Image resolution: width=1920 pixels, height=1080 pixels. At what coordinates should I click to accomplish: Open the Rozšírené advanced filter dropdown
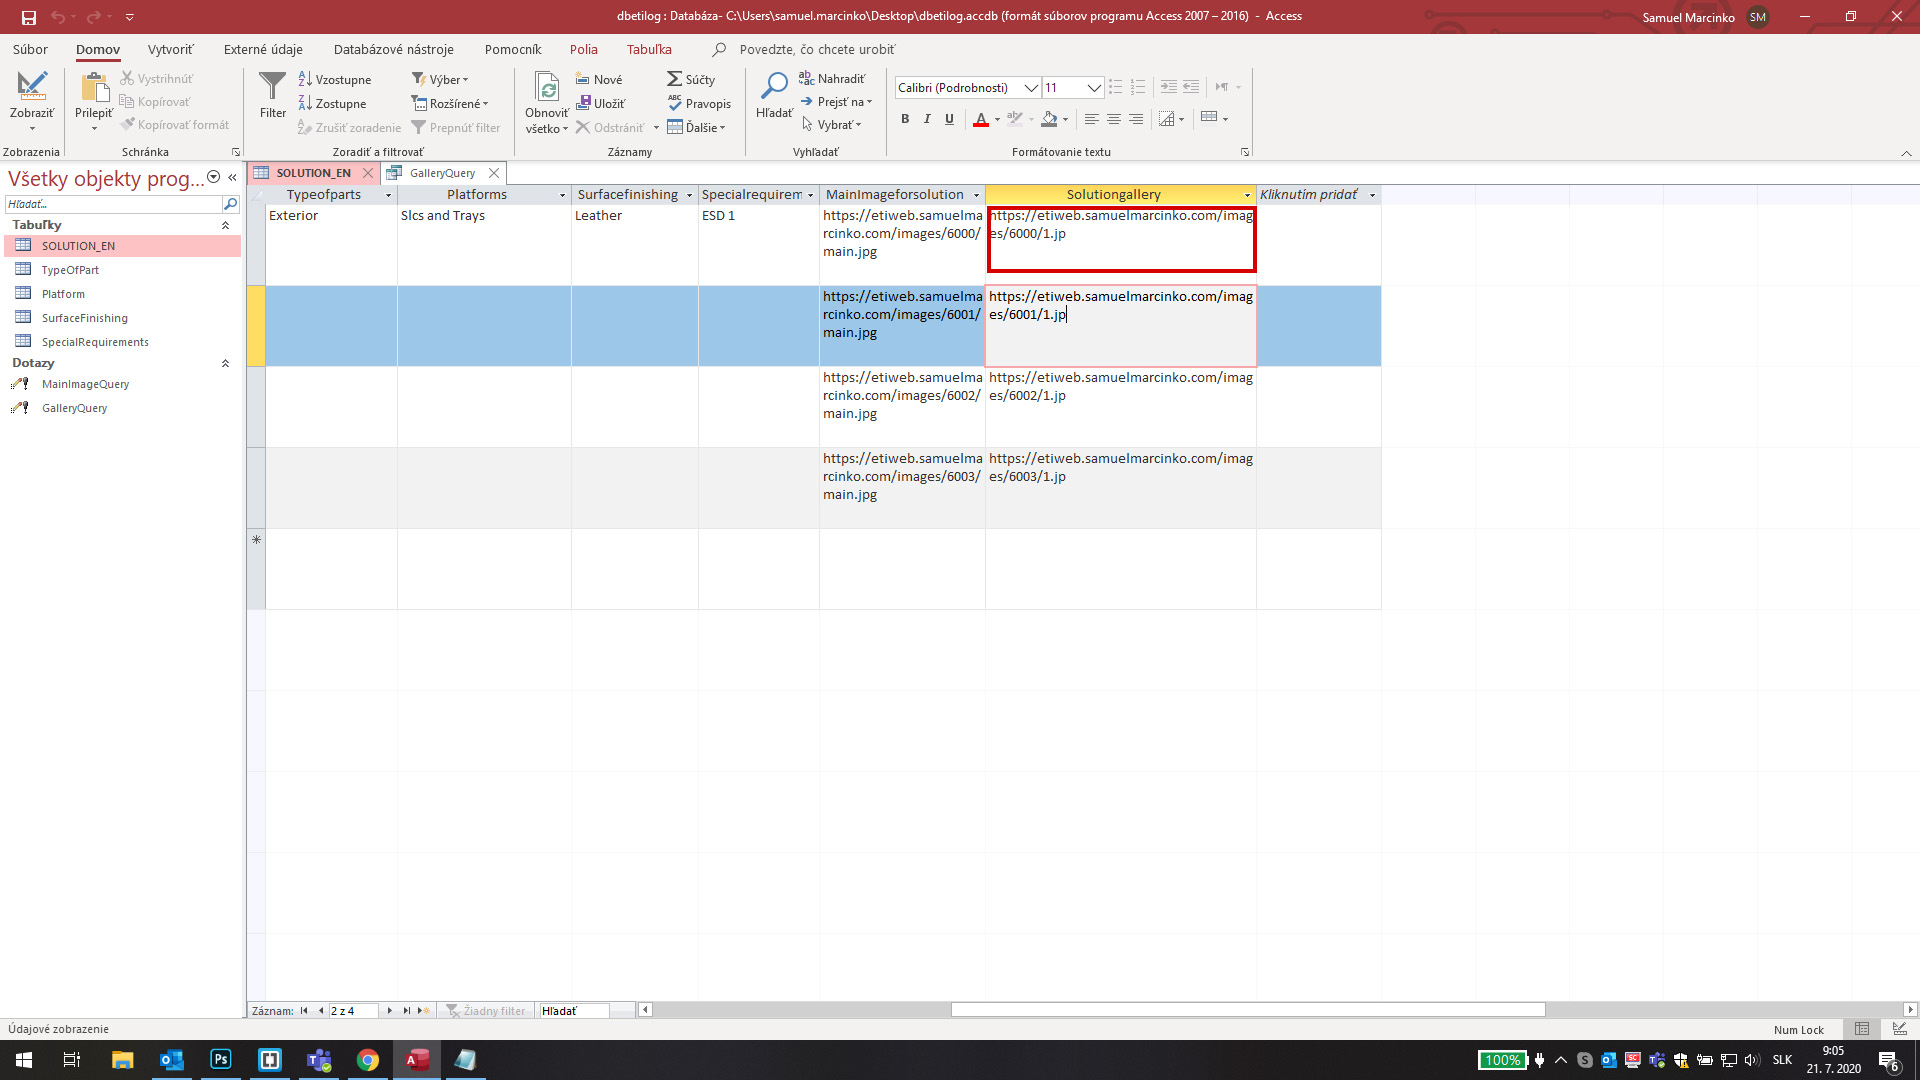[450, 103]
